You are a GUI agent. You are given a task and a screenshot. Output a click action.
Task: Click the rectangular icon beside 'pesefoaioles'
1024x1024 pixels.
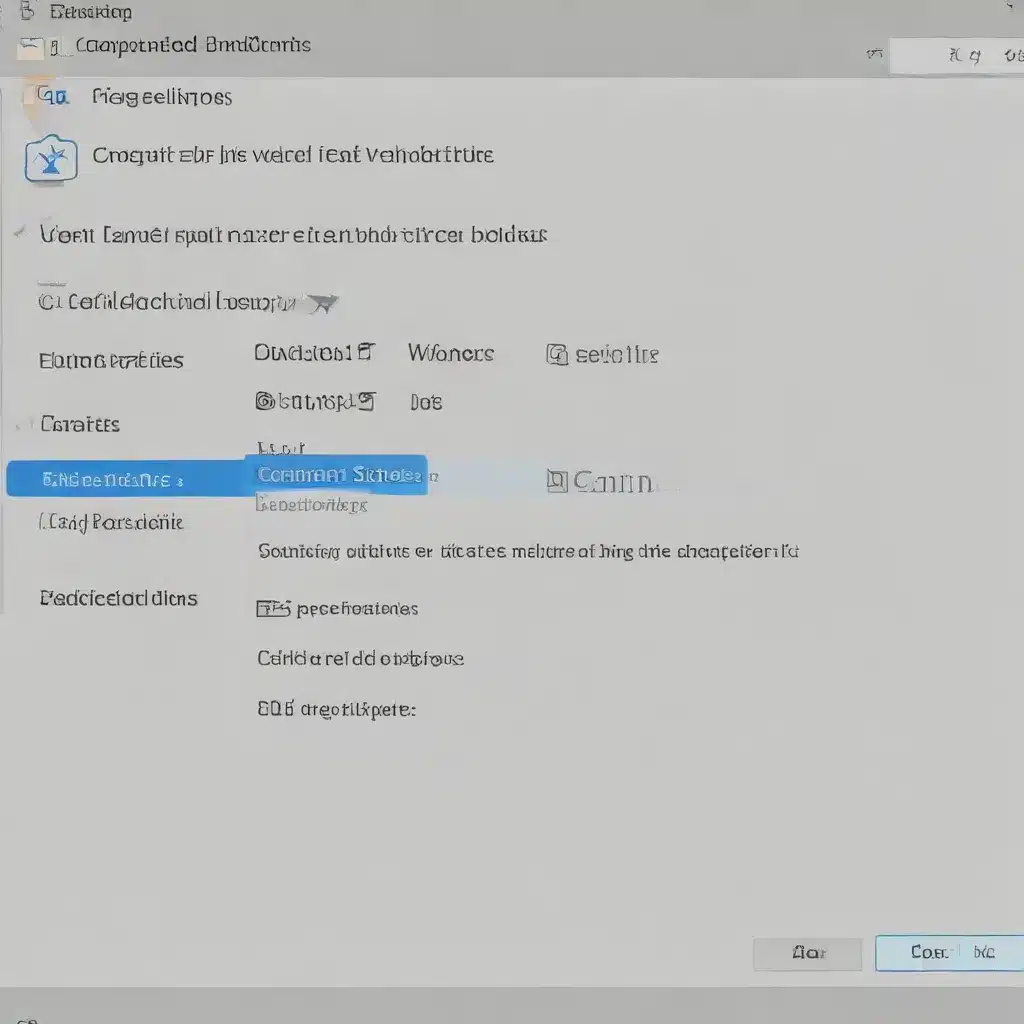[273, 609]
